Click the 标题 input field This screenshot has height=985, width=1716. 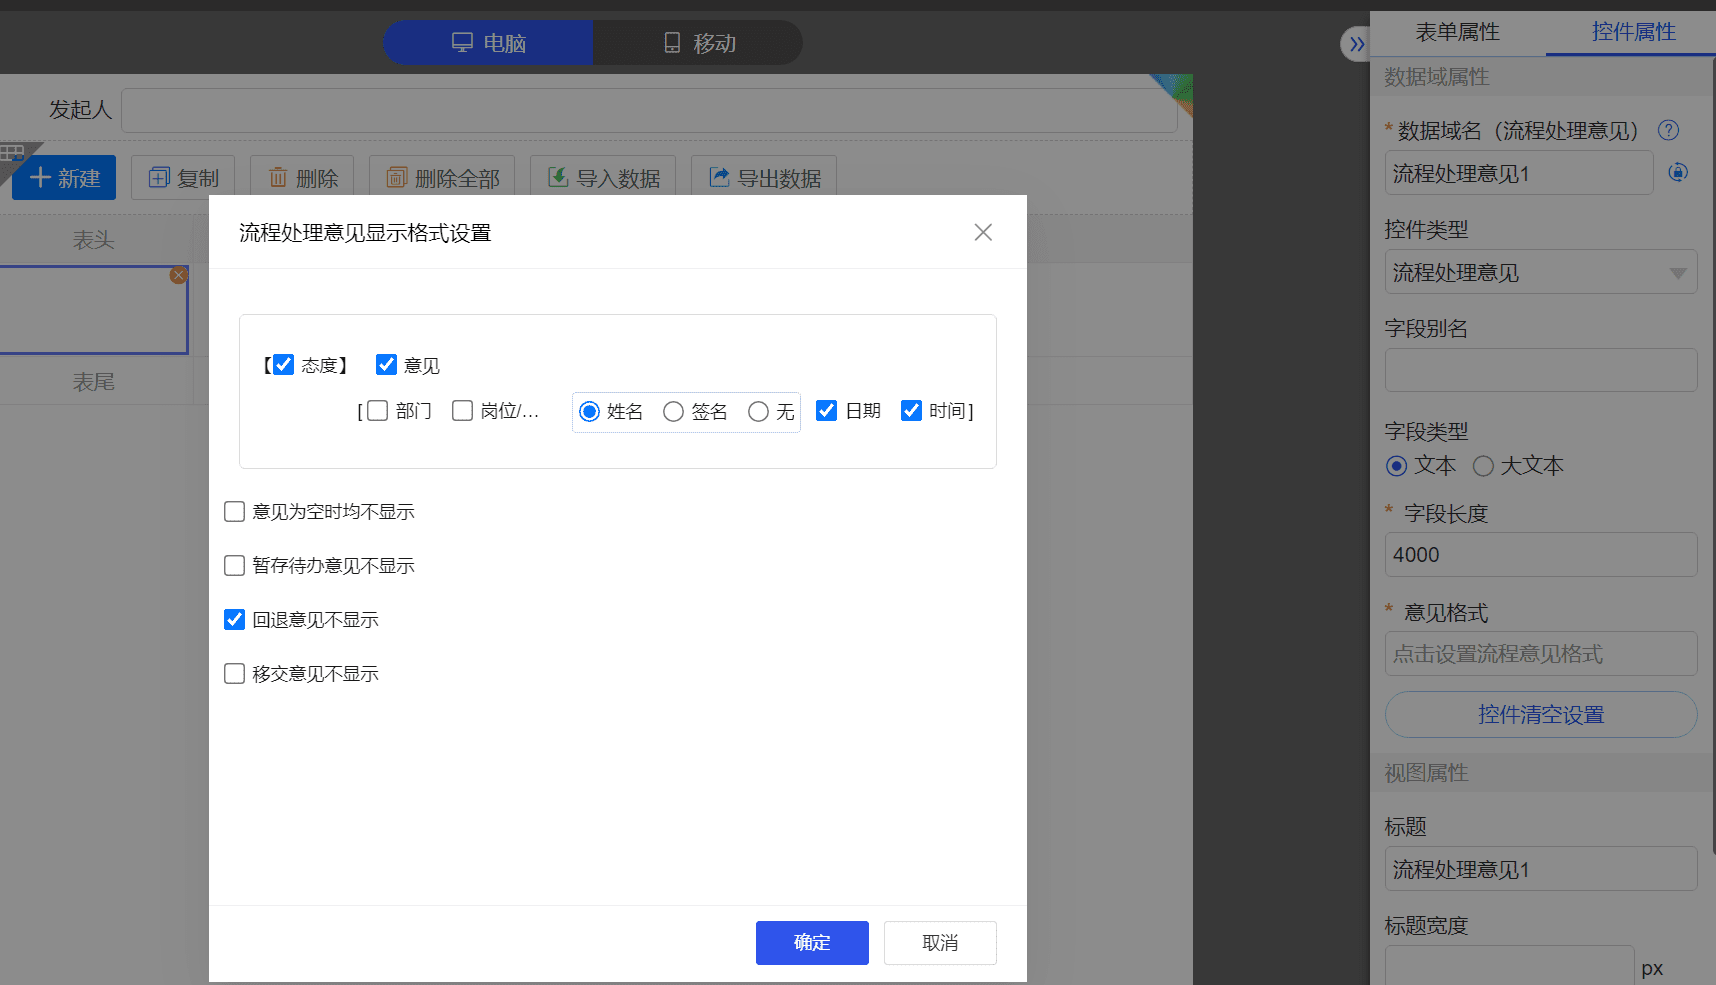[1541, 869]
